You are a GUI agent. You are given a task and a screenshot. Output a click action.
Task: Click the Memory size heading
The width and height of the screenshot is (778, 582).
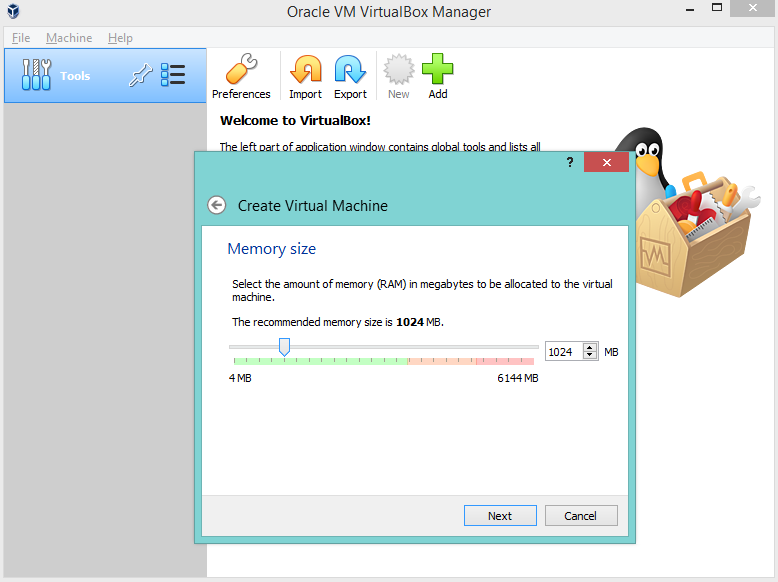[x=271, y=249]
